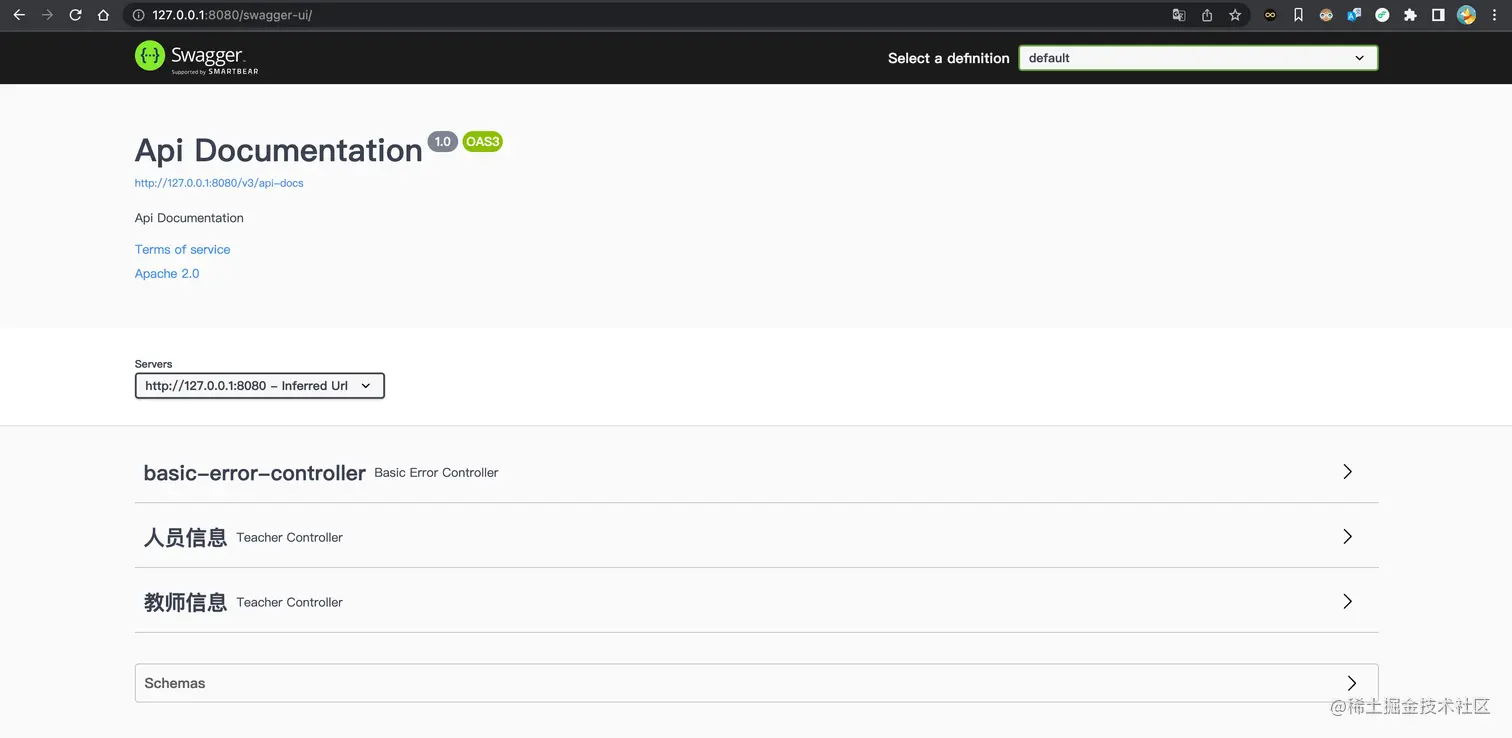
Task: Bookmark this page with the star
Action: (1235, 15)
